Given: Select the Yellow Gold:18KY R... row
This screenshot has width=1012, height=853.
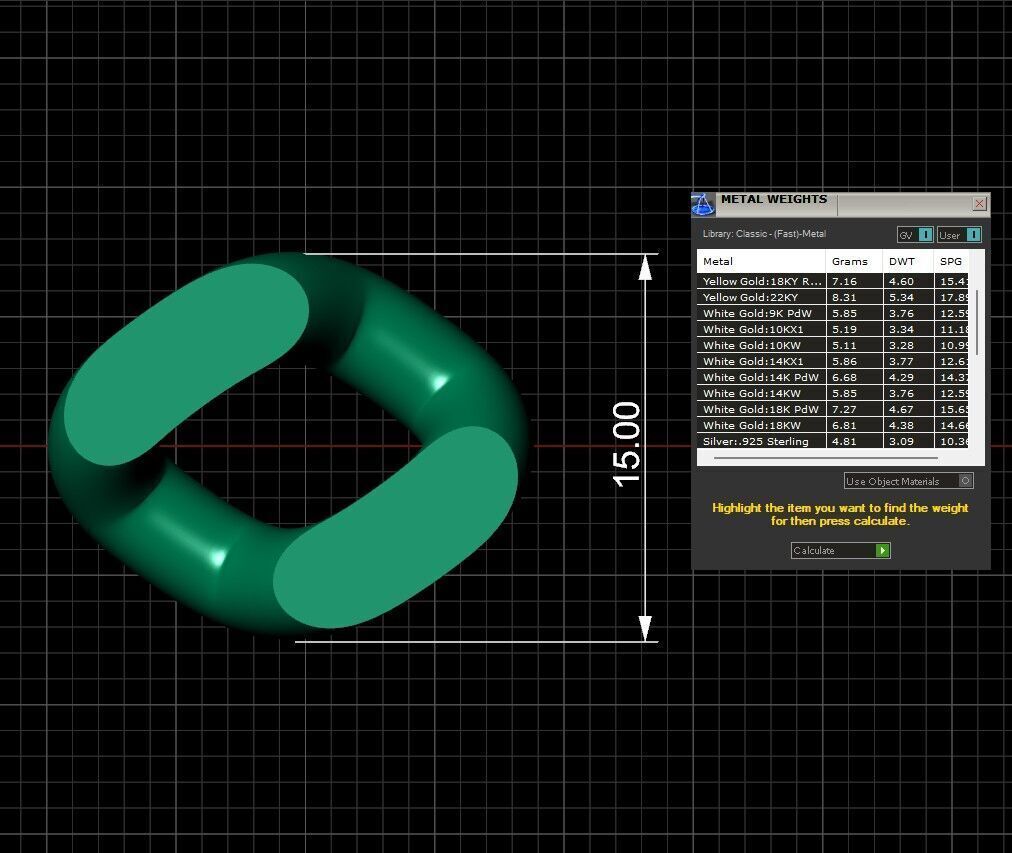Looking at the screenshot, I should [833, 281].
